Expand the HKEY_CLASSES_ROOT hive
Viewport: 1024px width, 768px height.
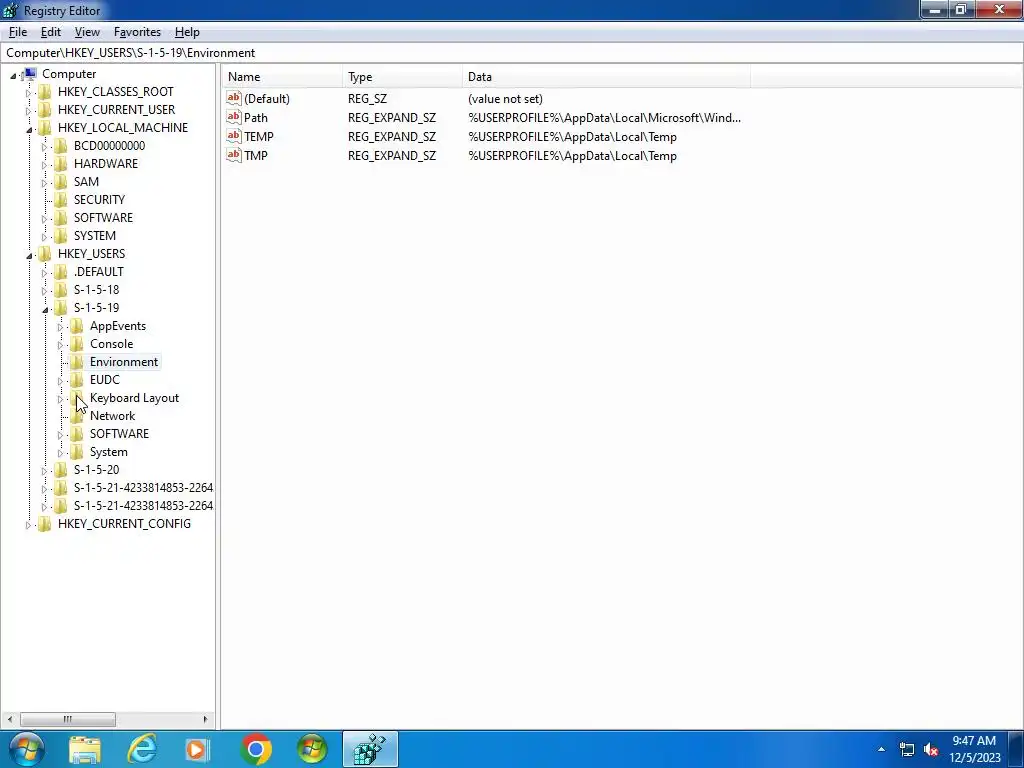[x=28, y=93]
